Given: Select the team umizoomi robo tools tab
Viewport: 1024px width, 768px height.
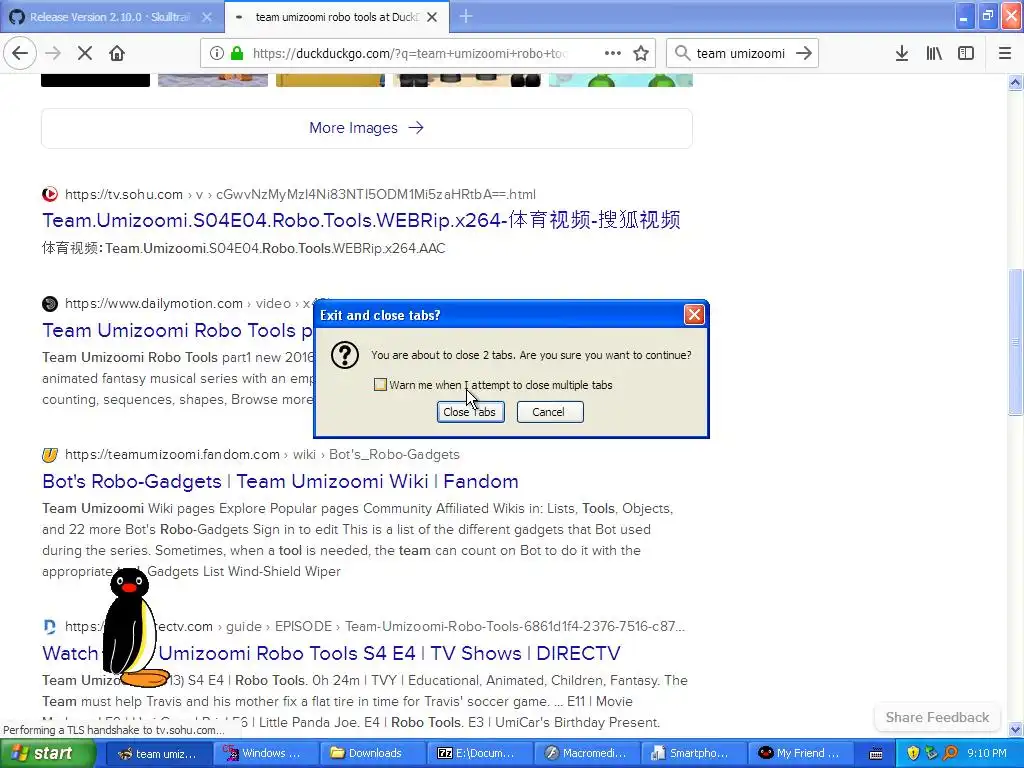Looking at the screenshot, I should click(336, 17).
